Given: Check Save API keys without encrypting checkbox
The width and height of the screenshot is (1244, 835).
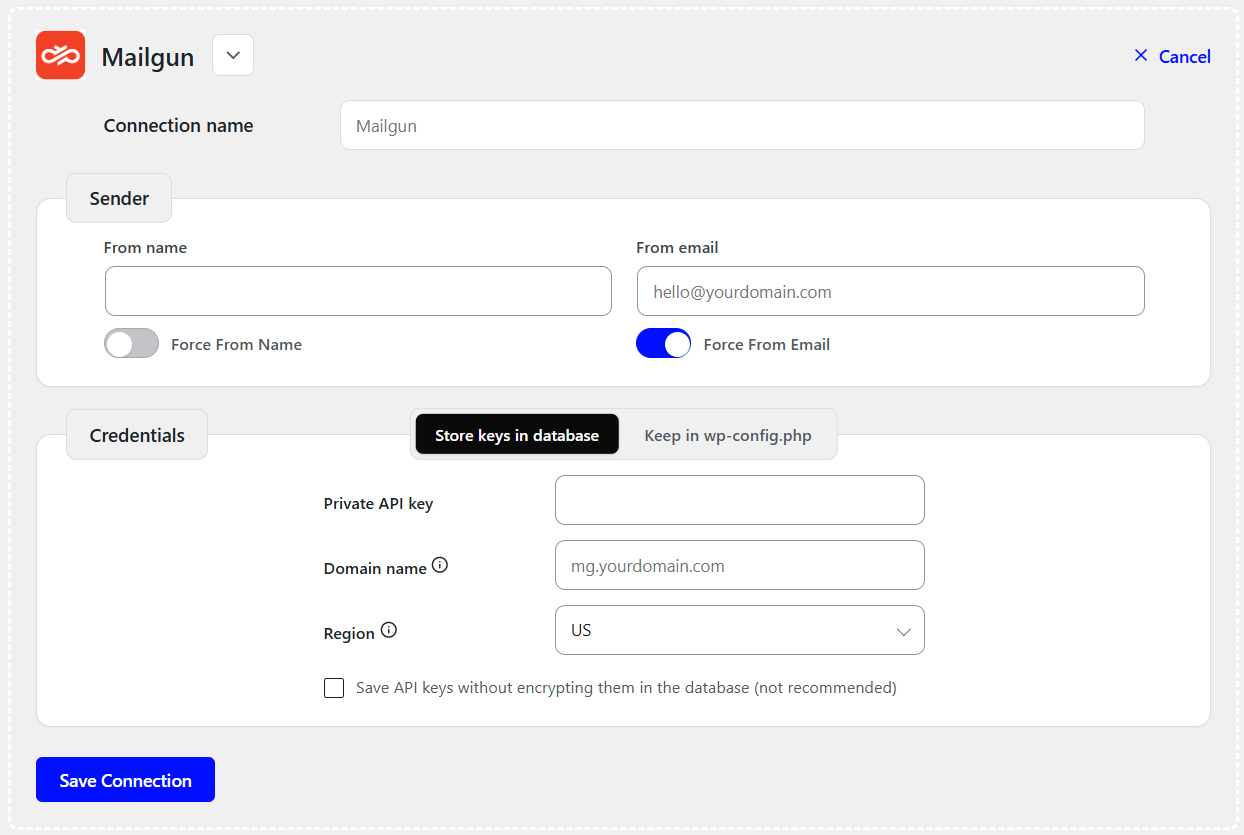Looking at the screenshot, I should click(334, 688).
